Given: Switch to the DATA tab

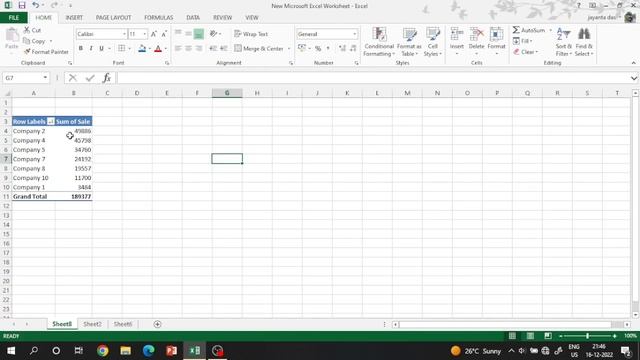Looking at the screenshot, I should [x=193, y=18].
